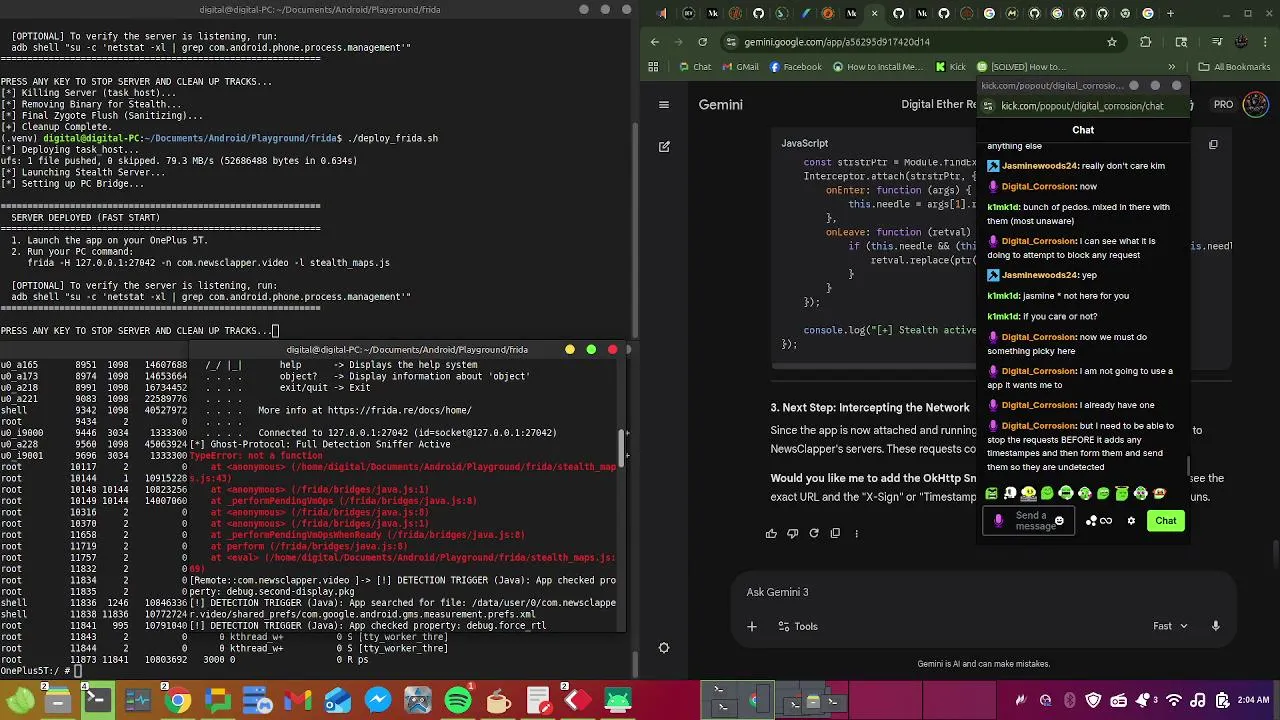Open the Chrome apps grid shortcut

click(x=653, y=67)
